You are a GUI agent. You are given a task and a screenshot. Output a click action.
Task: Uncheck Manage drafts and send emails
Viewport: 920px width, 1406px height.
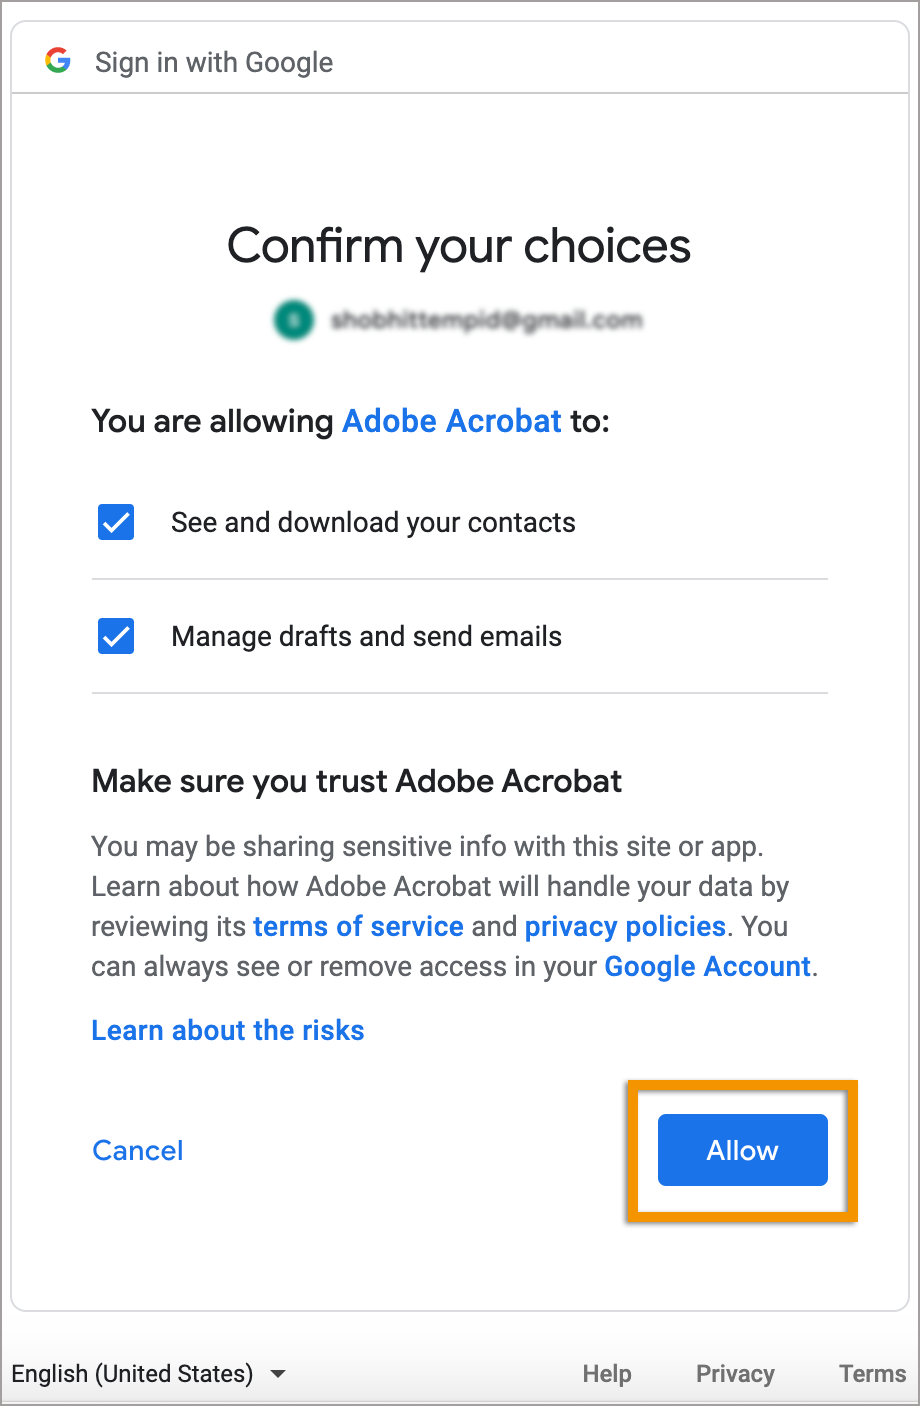pos(116,636)
